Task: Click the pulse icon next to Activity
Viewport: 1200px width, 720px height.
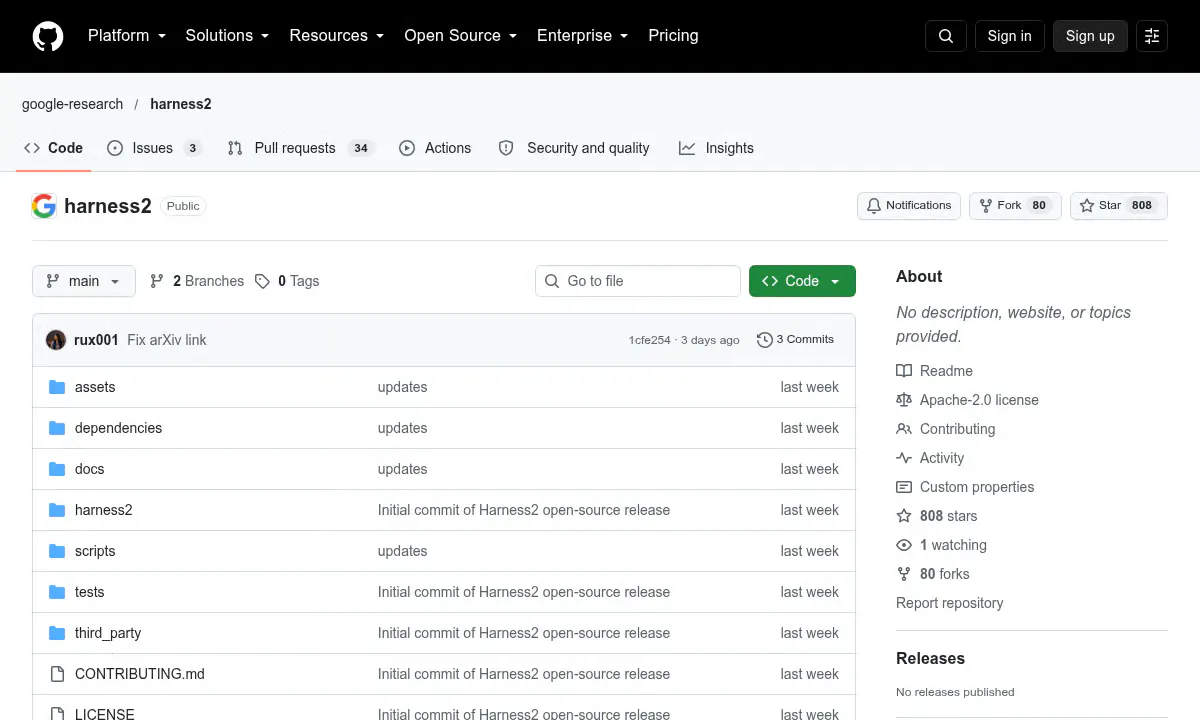Action: click(x=904, y=458)
